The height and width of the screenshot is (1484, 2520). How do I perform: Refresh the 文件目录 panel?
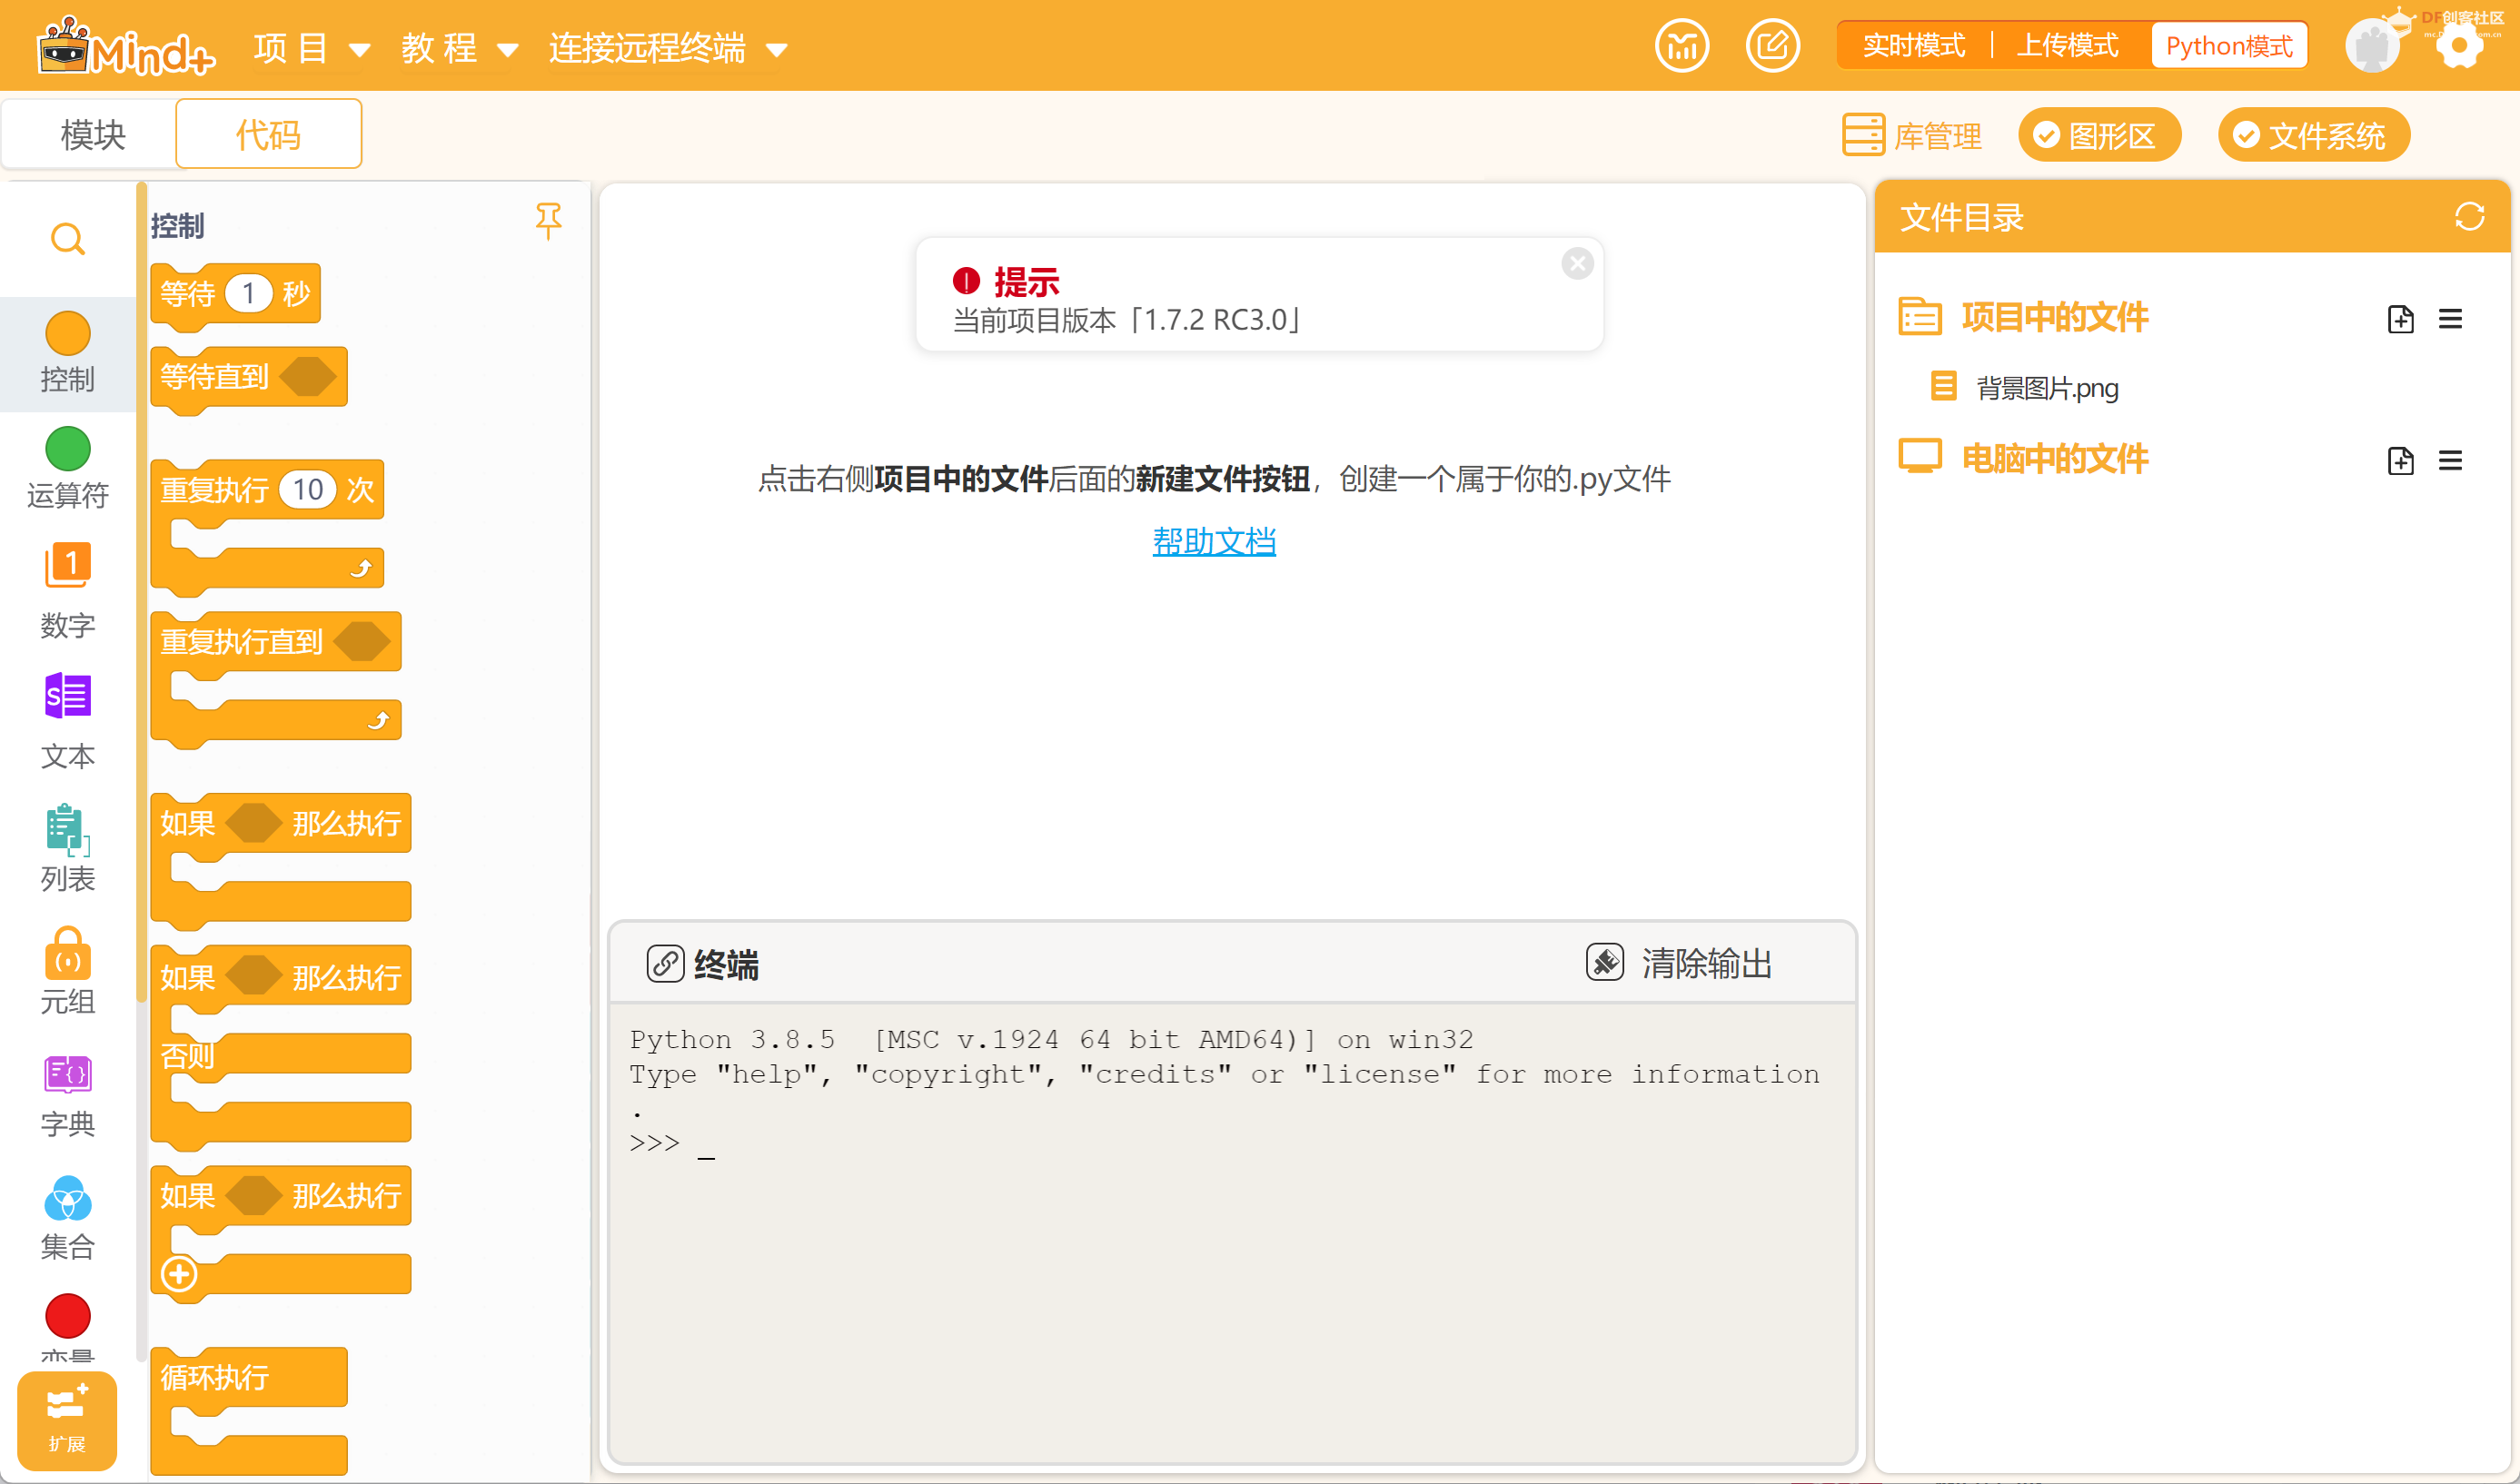[2469, 216]
